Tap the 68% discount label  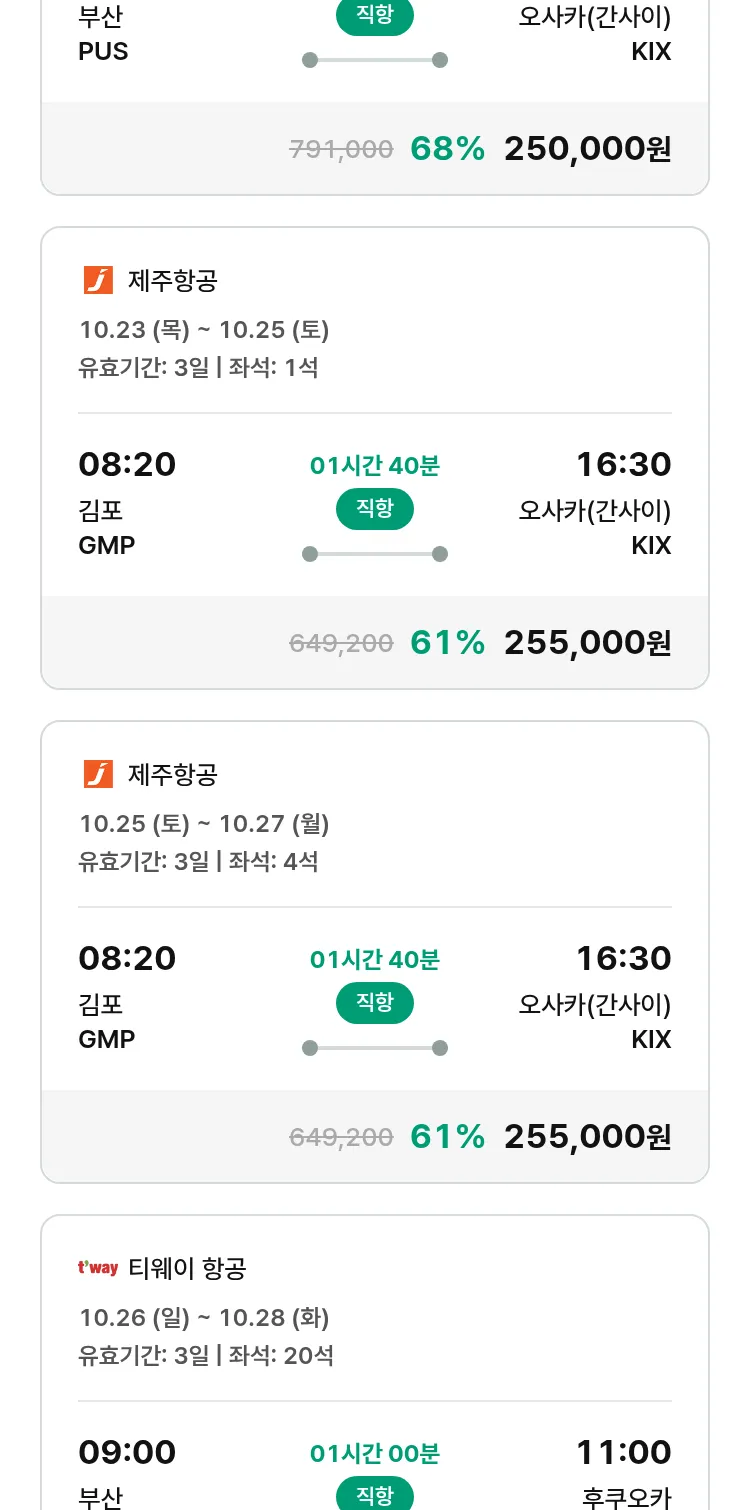(447, 149)
